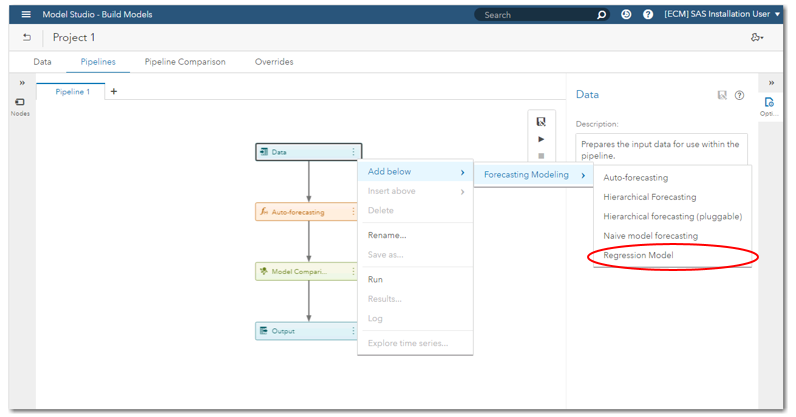Image resolution: width=796 pixels, height=417 pixels.
Task: Open the hamburger applications menu
Action: pos(26,14)
